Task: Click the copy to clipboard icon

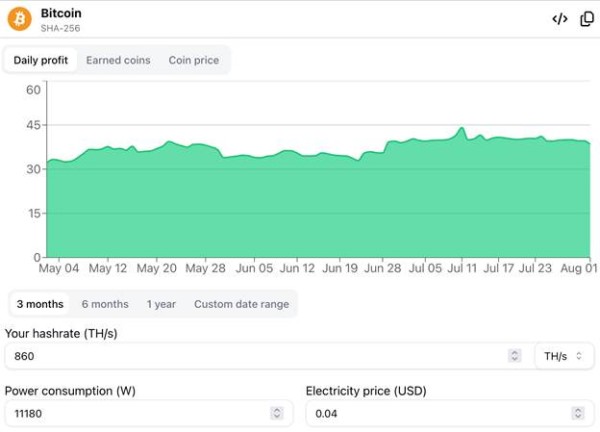Action: pyautogui.click(x=587, y=19)
